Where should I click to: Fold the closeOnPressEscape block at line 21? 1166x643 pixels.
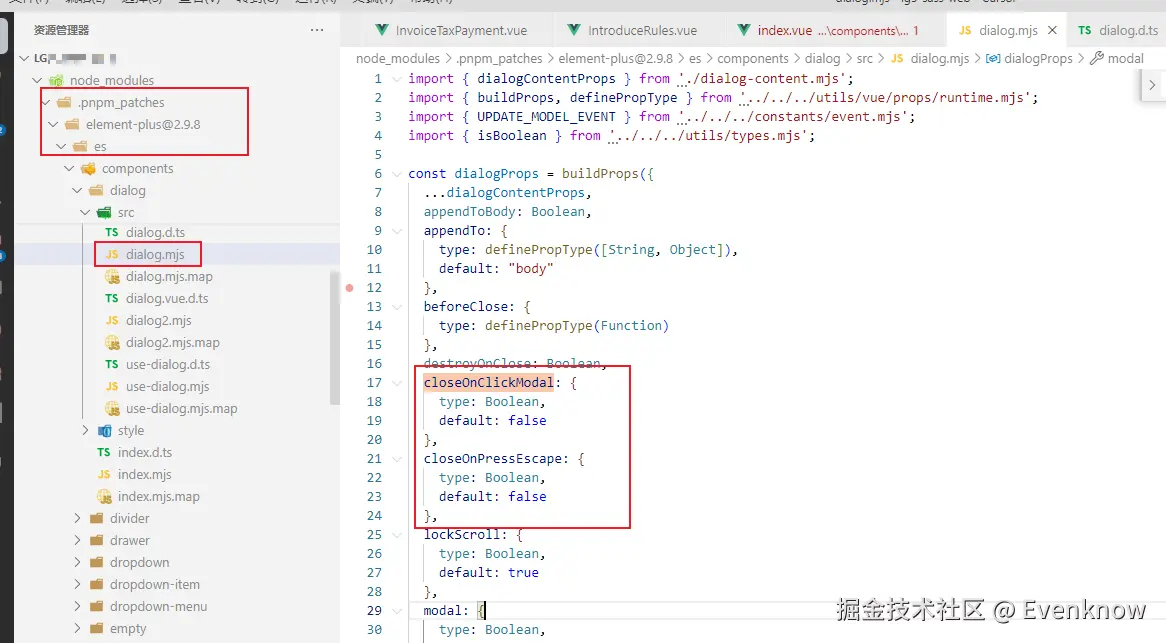[x=397, y=459]
